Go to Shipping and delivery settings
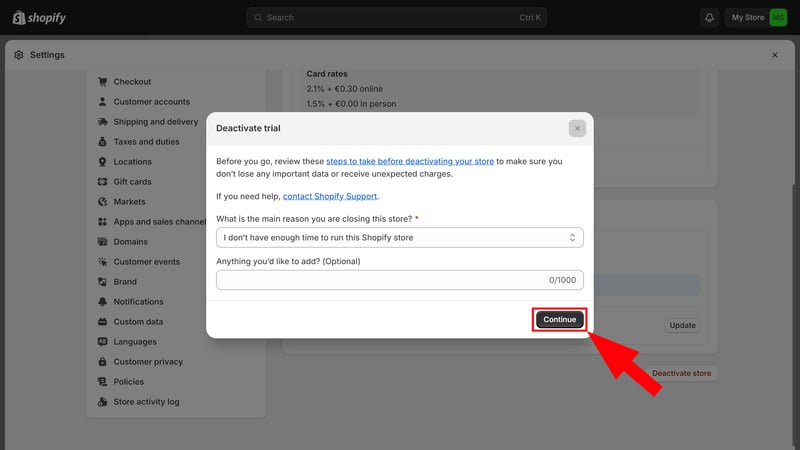This screenshot has height=450, width=800. tap(156, 121)
